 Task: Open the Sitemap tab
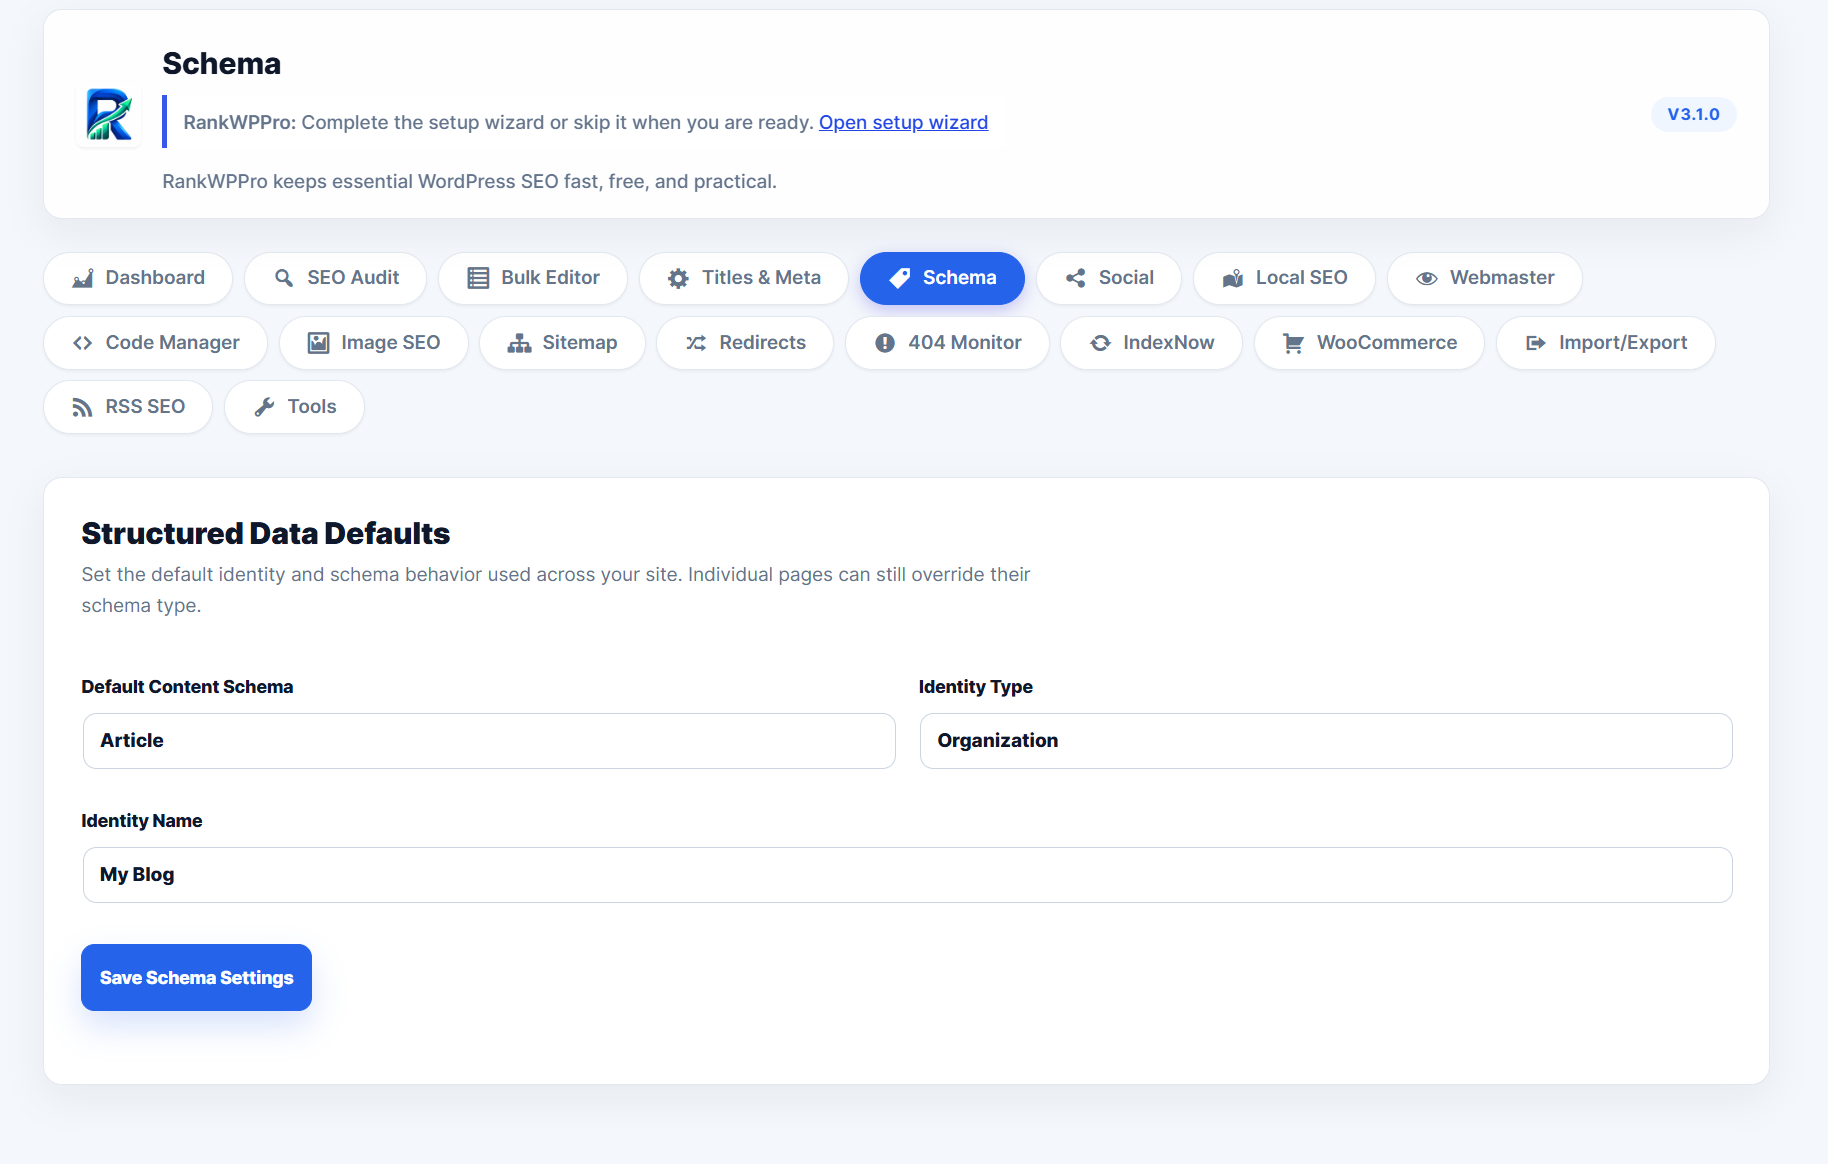coord(562,343)
